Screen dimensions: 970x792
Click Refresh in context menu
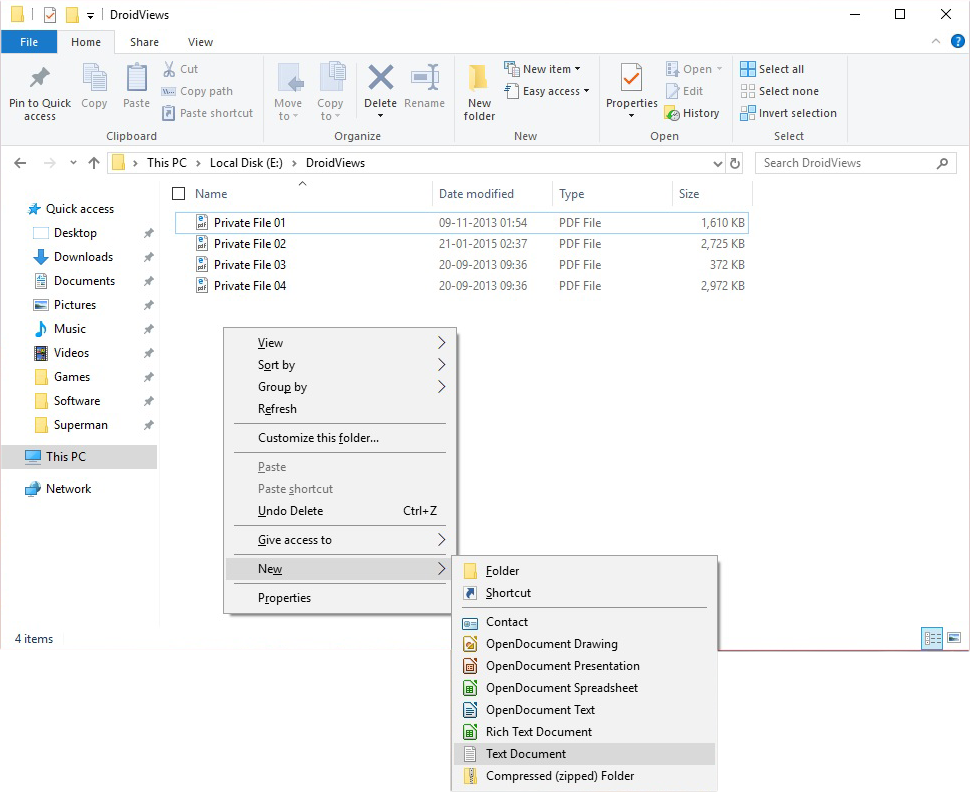pos(339,409)
